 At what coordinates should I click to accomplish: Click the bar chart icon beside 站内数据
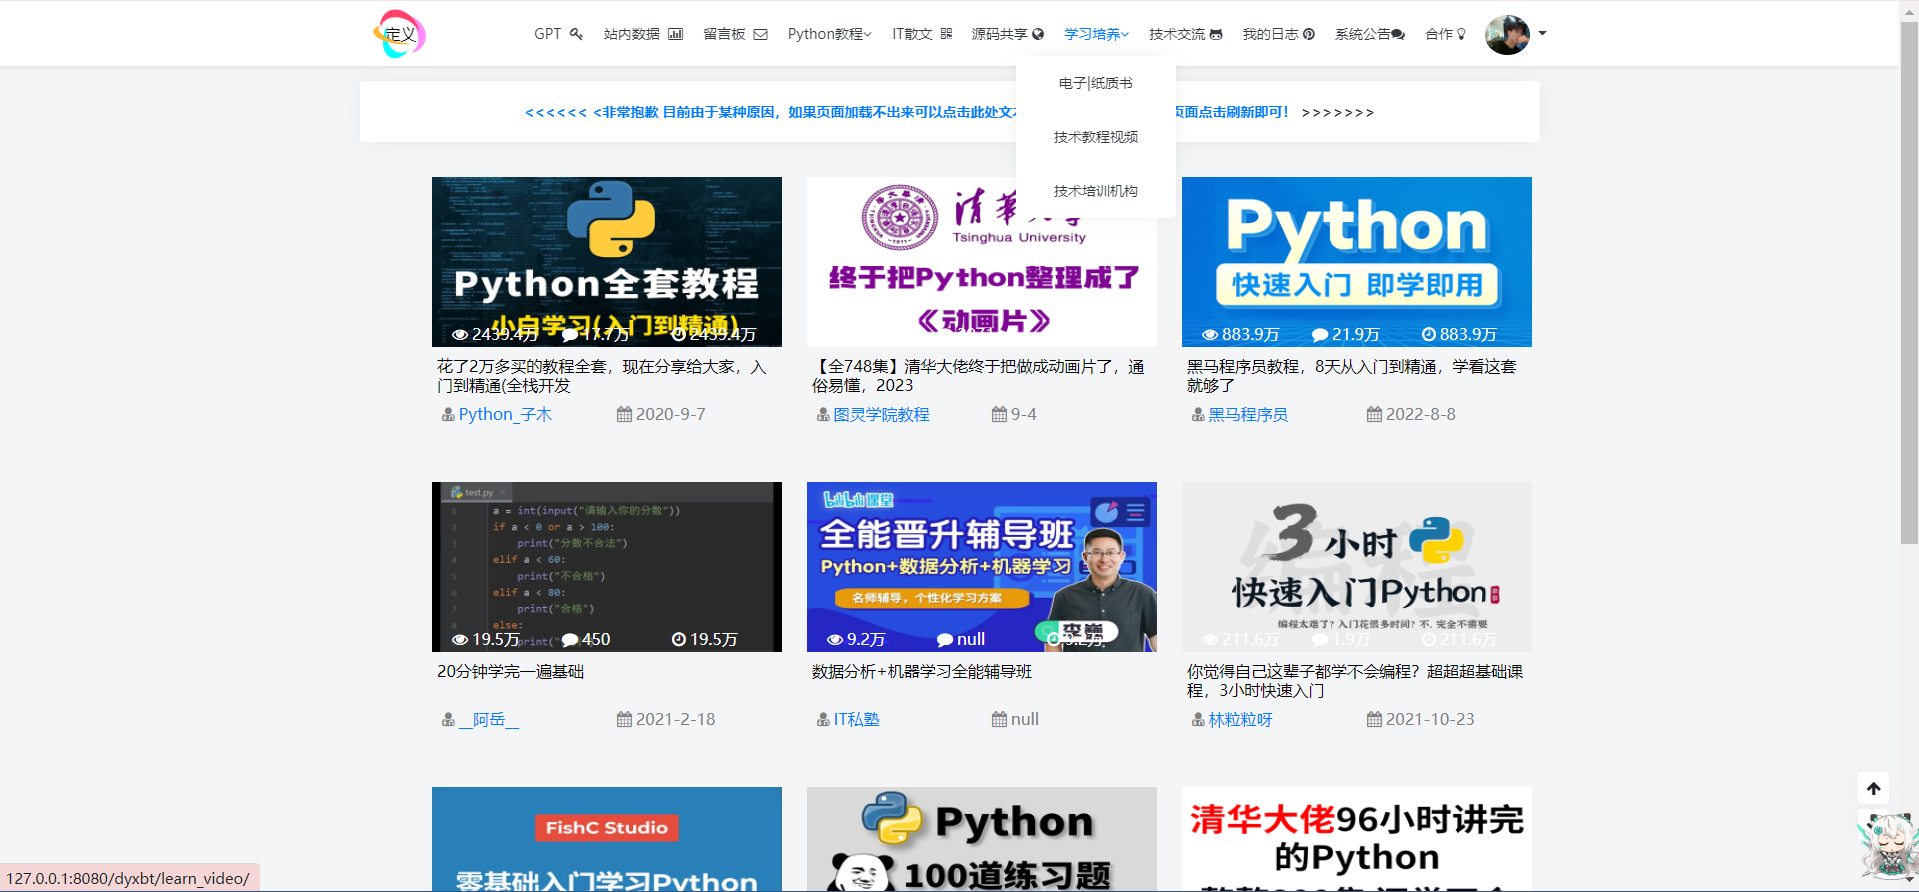pos(676,34)
